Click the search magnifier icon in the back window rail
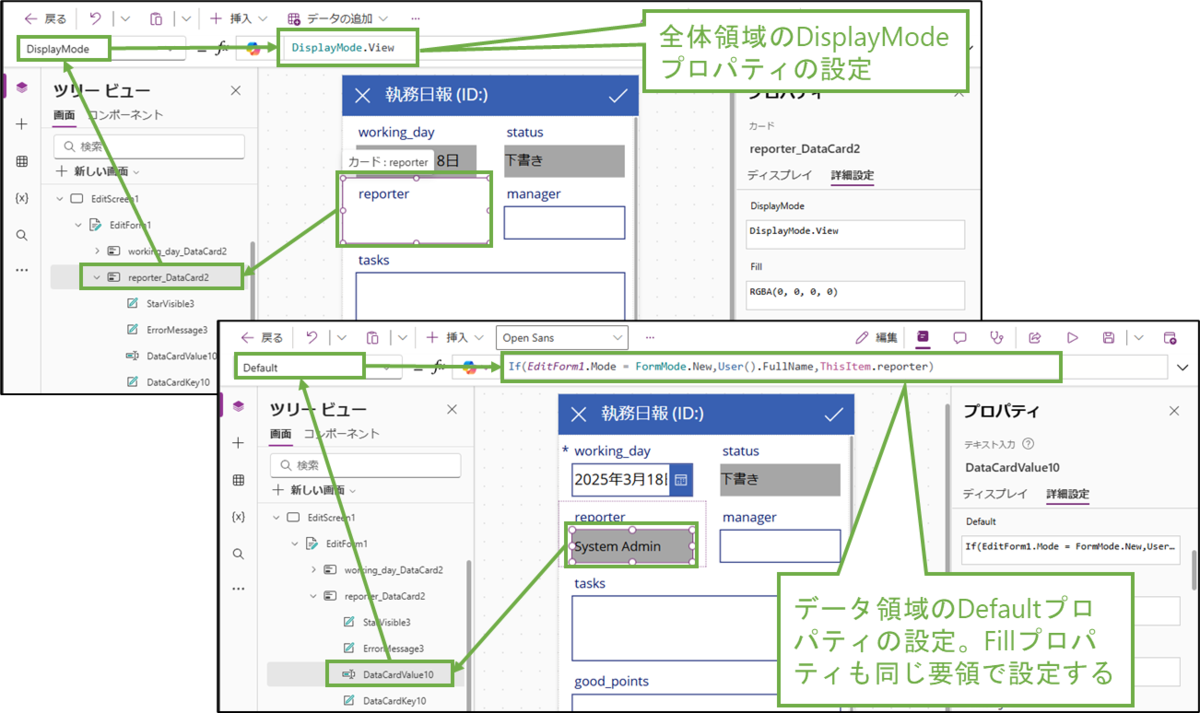Image resolution: width=1200 pixels, height=713 pixels. 22,235
